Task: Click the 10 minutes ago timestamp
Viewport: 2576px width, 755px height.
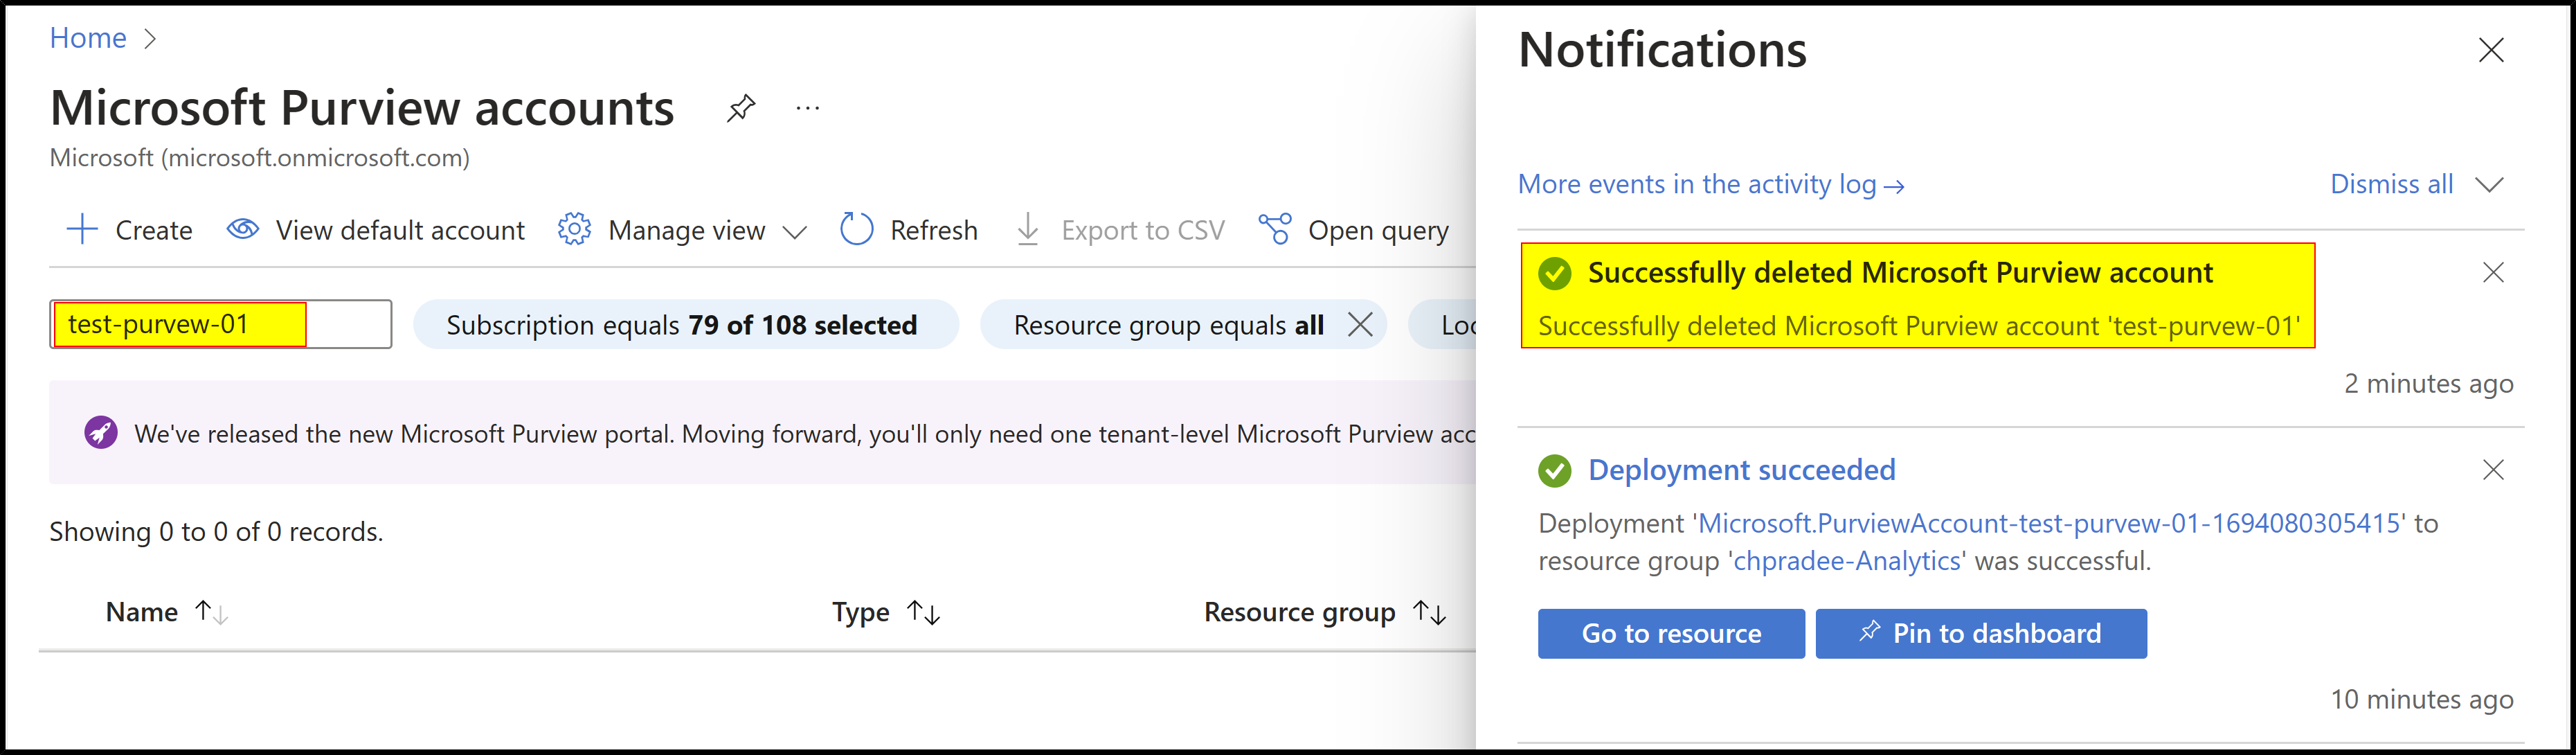Action: point(2421,700)
